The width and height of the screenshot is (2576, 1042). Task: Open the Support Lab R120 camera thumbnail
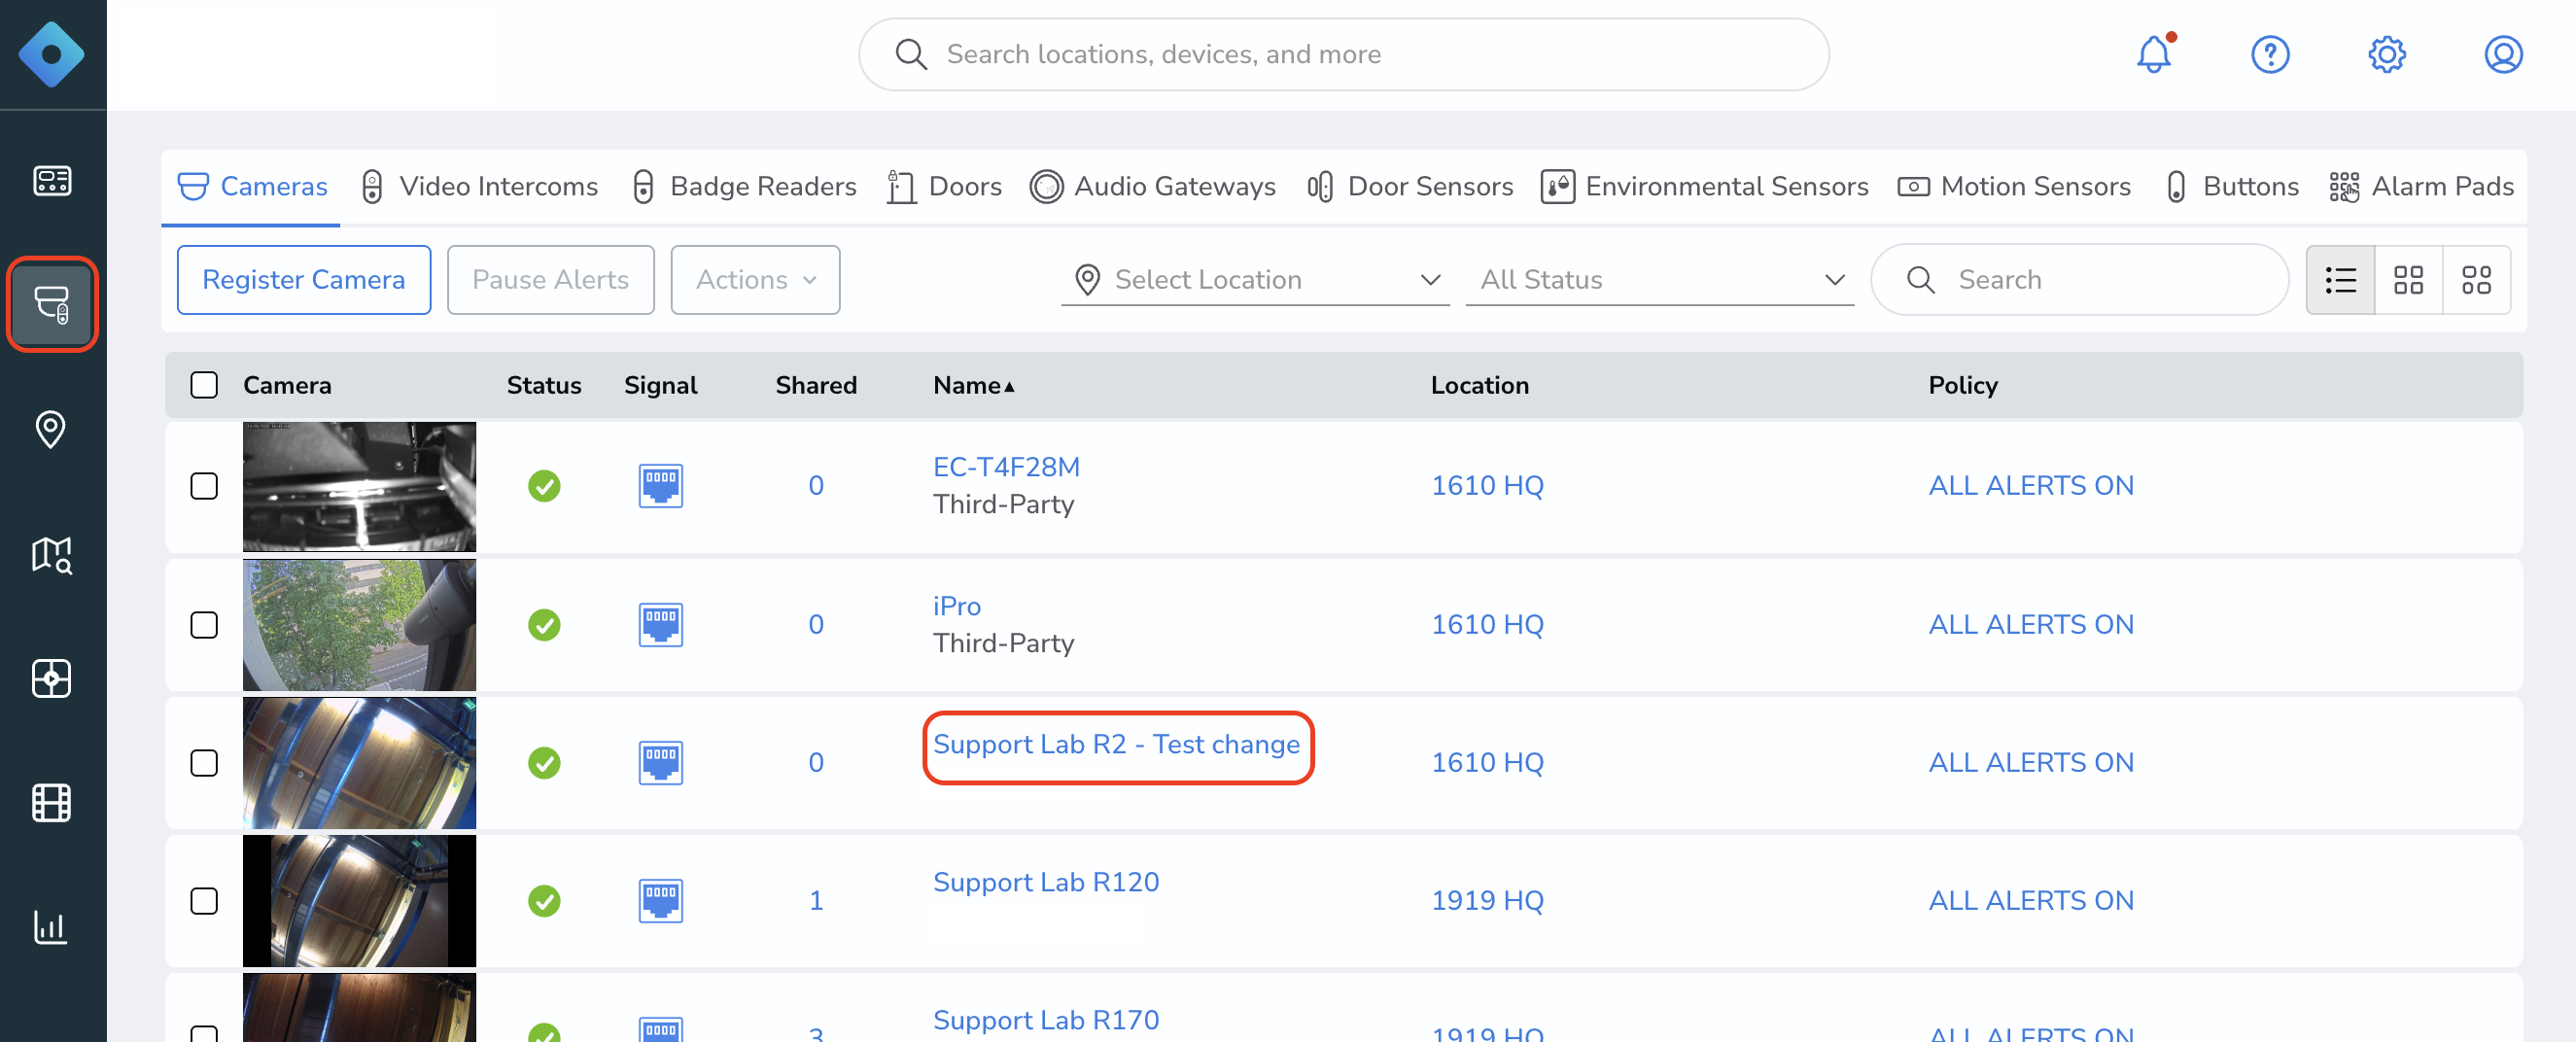(359, 901)
